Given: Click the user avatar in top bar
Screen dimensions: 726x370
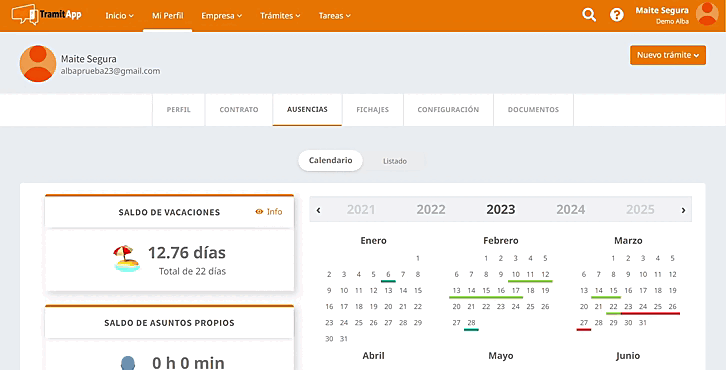Looking at the screenshot, I should click(x=707, y=14).
